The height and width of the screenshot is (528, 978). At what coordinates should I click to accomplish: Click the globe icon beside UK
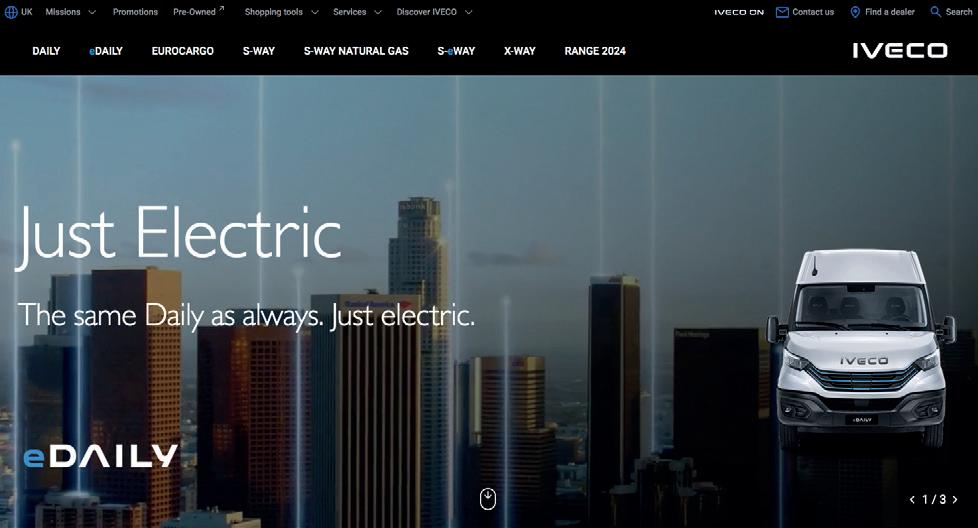click(11, 12)
